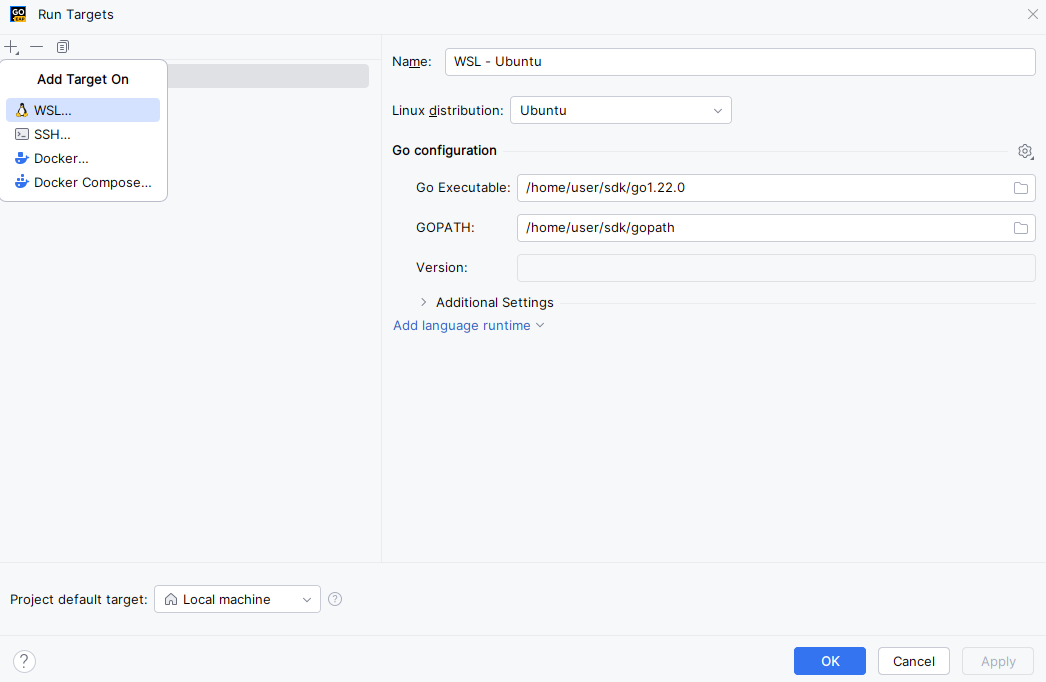Click the help icon beside Project default target
The image size is (1046, 682).
click(335, 599)
